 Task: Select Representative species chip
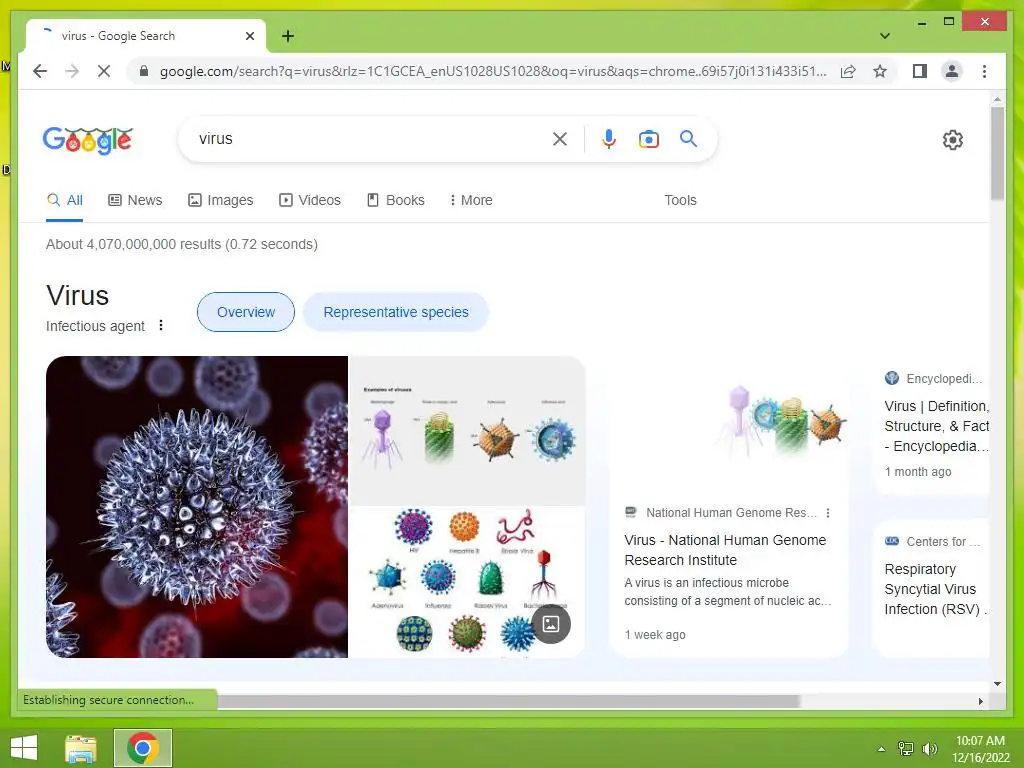(396, 312)
